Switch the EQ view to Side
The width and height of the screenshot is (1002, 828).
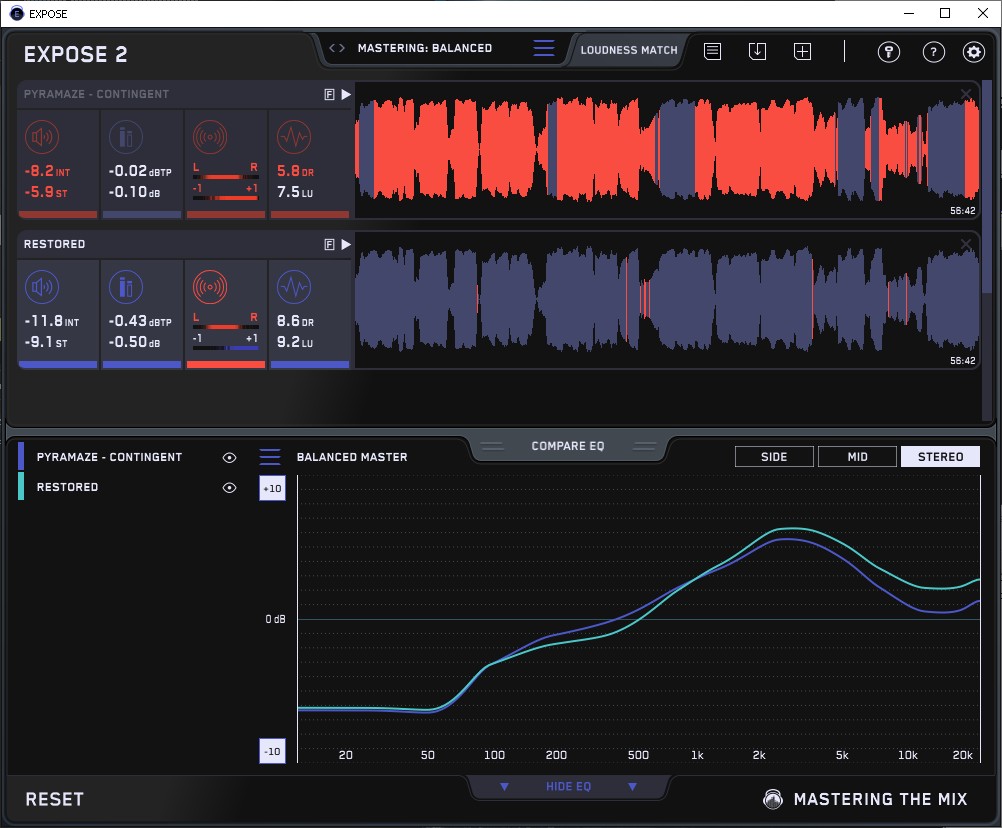pos(774,457)
